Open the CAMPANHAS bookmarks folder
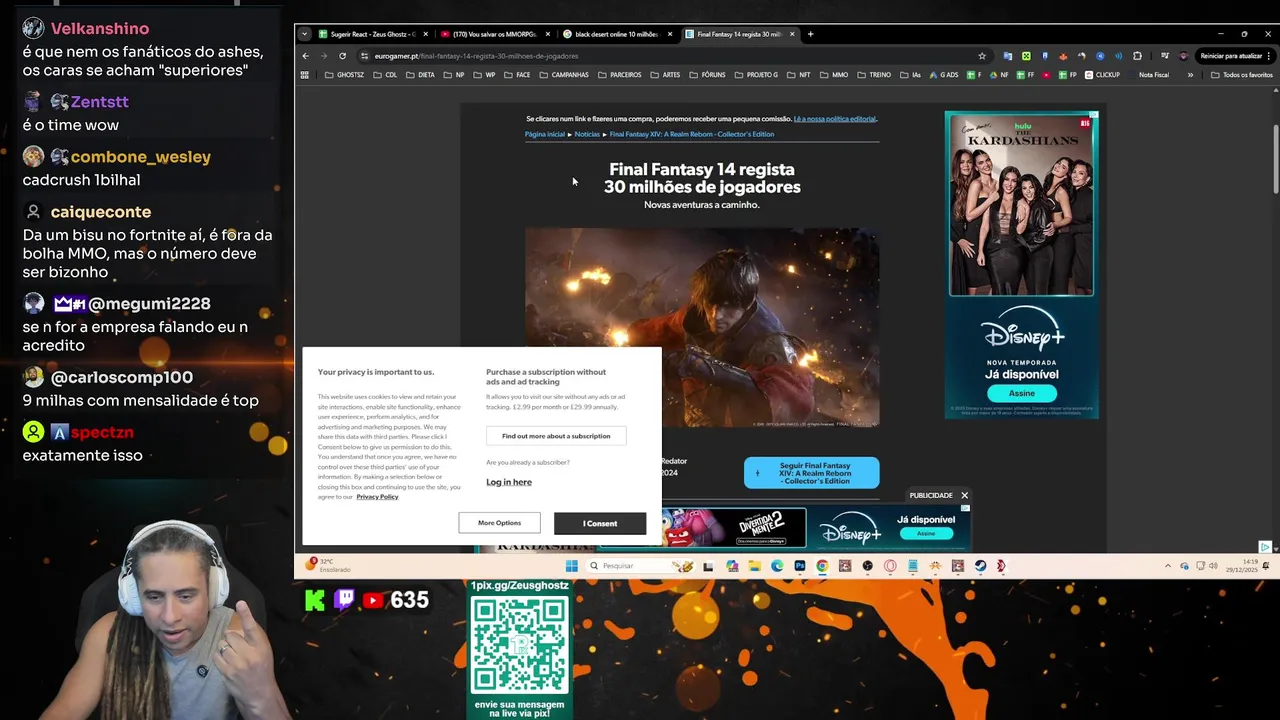The height and width of the screenshot is (720, 1280). pos(564,75)
